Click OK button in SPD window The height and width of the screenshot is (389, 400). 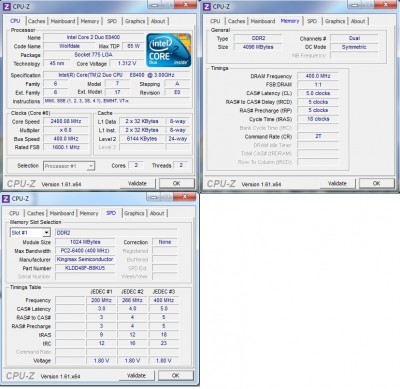click(x=176, y=375)
